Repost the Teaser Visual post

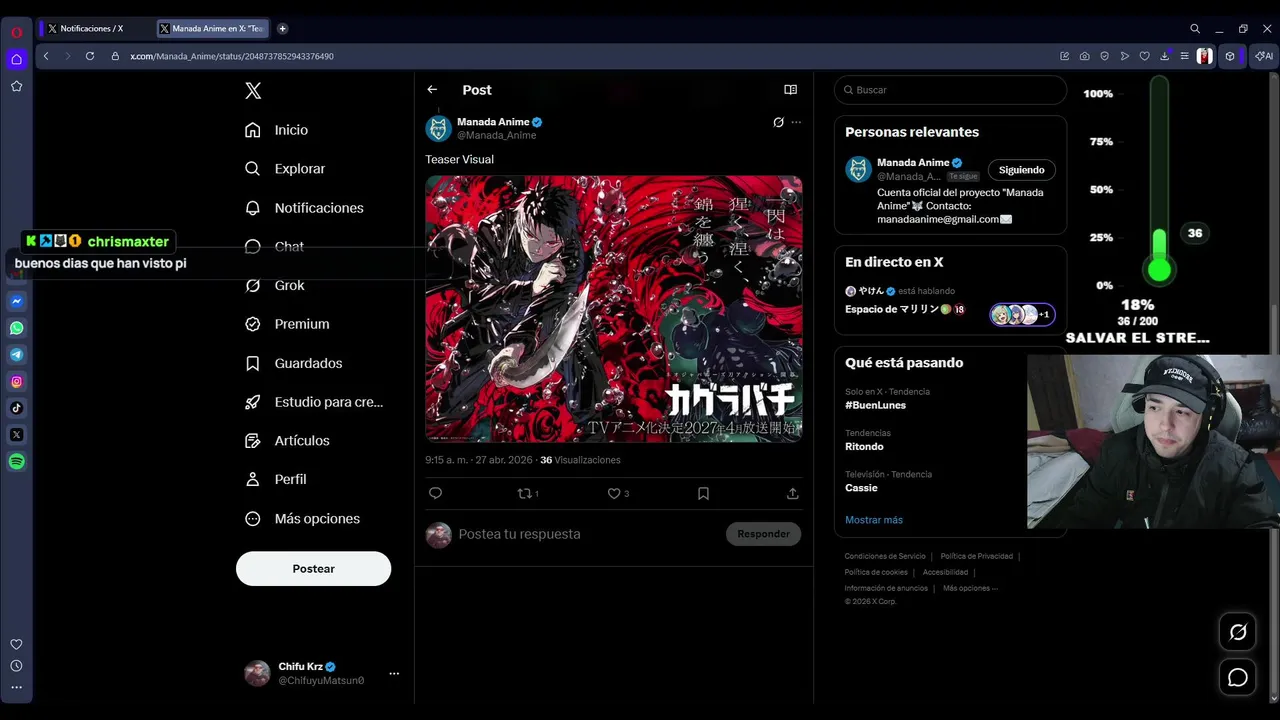527,493
